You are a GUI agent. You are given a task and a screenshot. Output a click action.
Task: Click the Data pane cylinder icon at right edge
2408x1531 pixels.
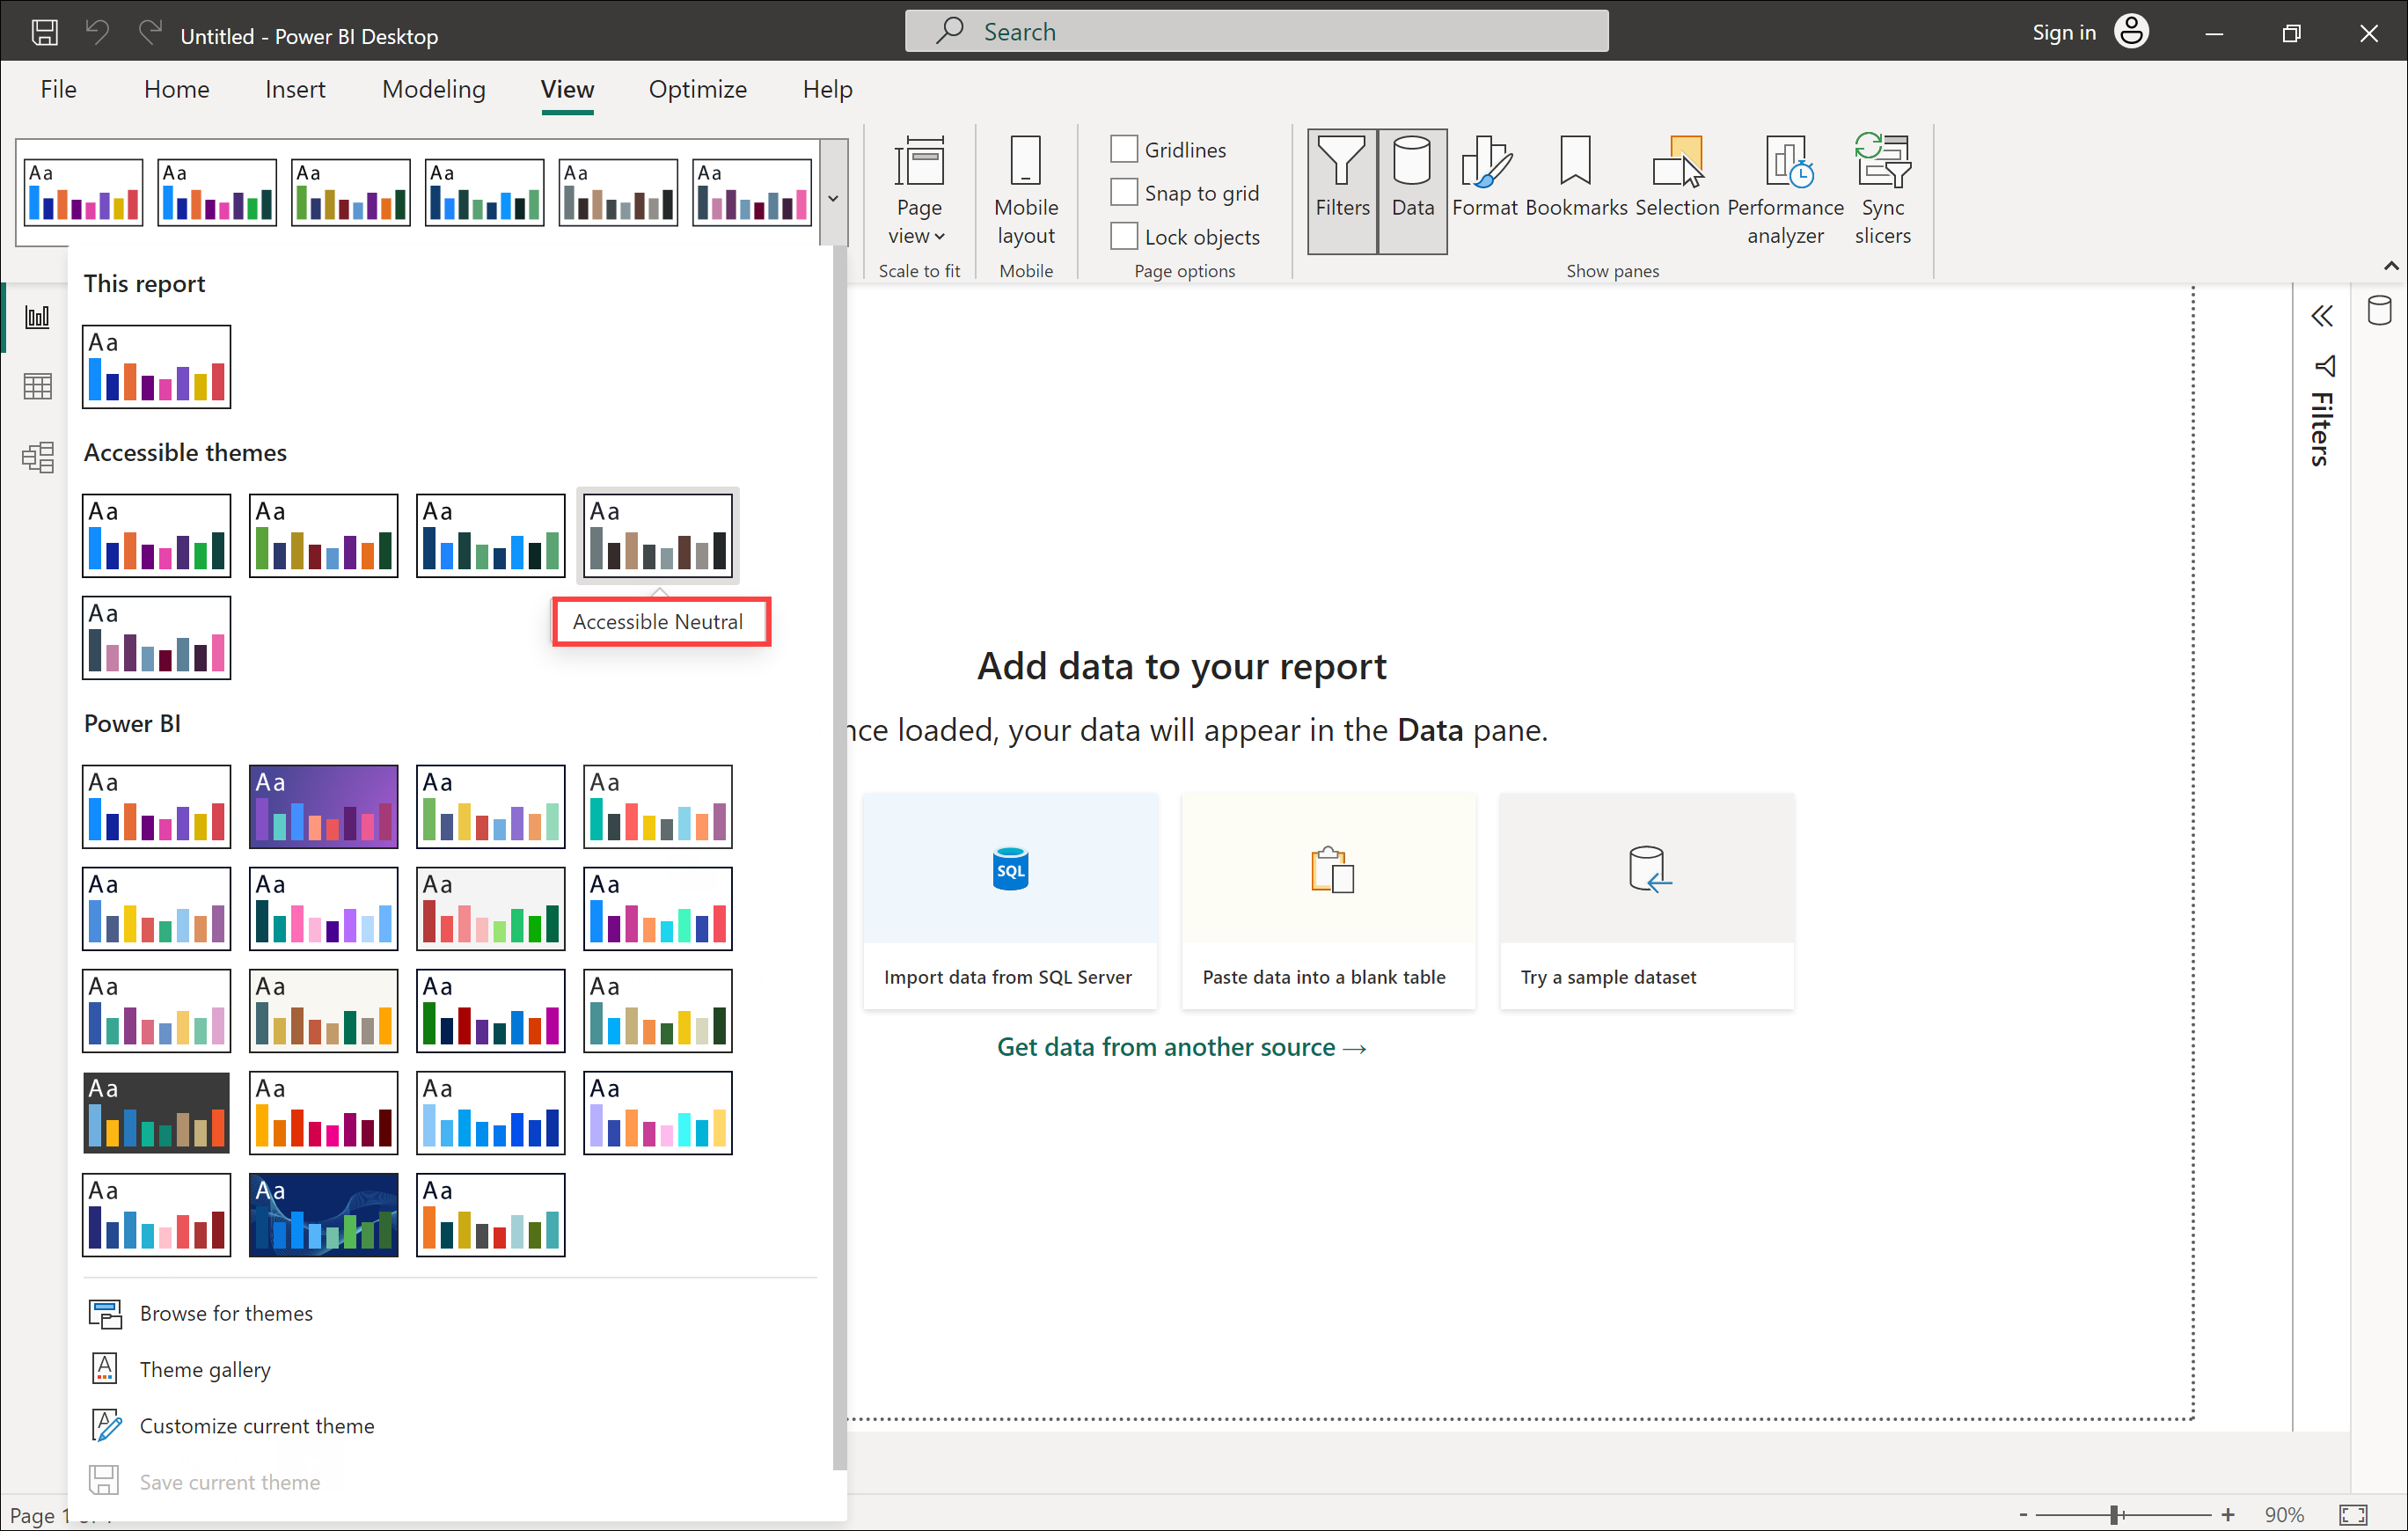(x=2379, y=311)
